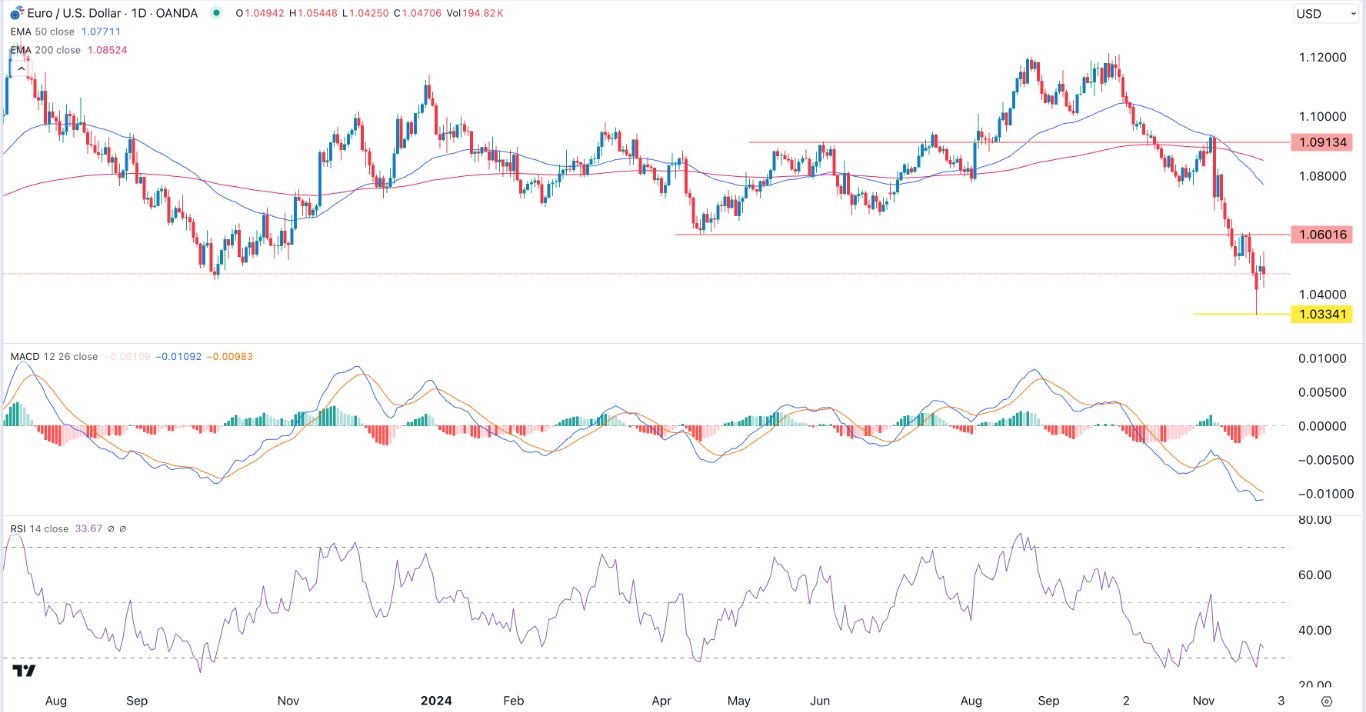
Task: Toggle visibility of the MACD 12 26 indicator
Action: (53, 356)
